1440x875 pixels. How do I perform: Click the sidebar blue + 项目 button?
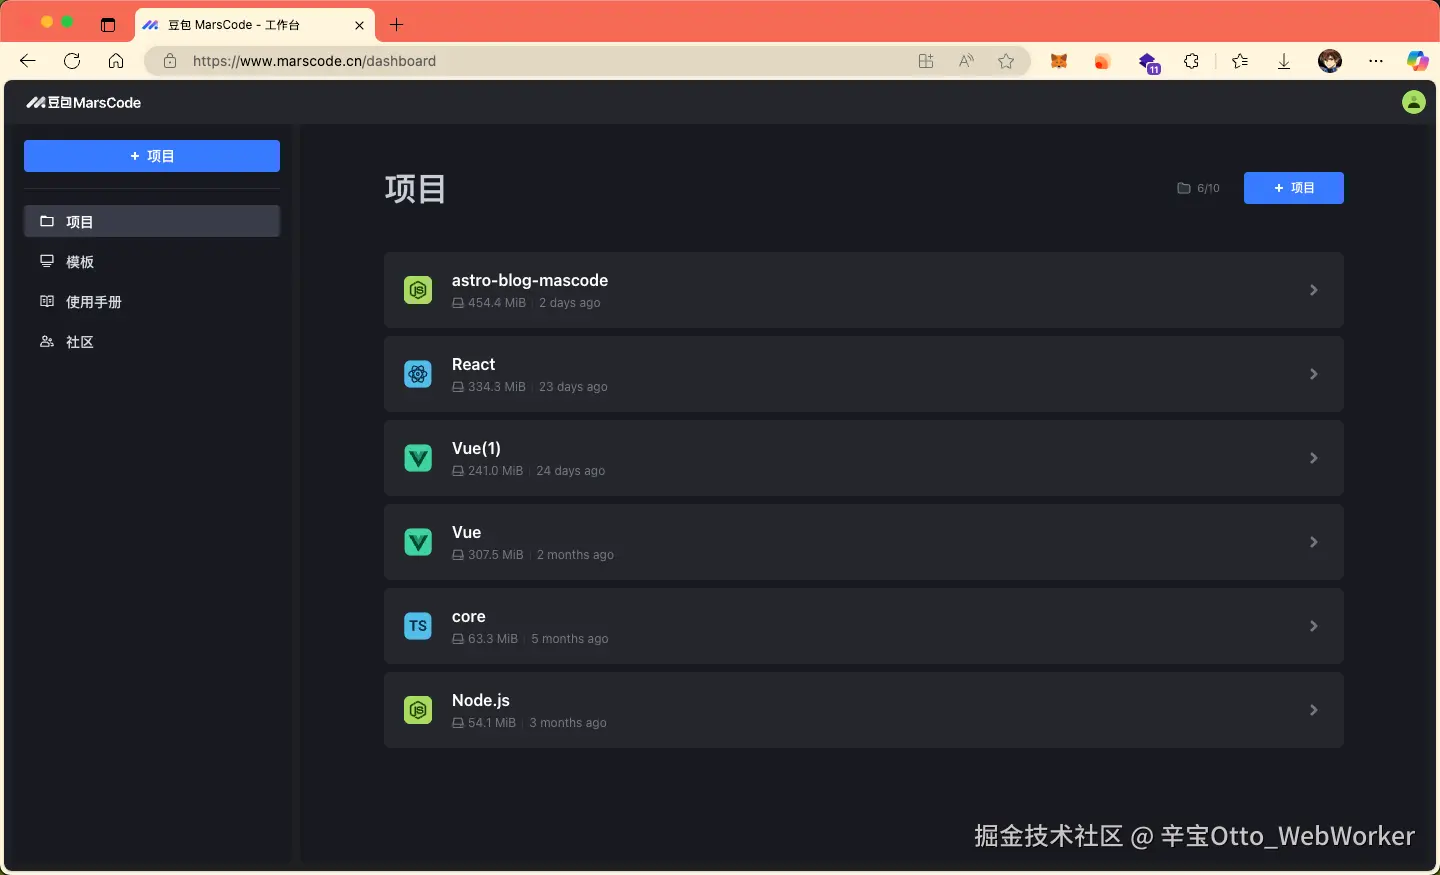[x=152, y=156]
